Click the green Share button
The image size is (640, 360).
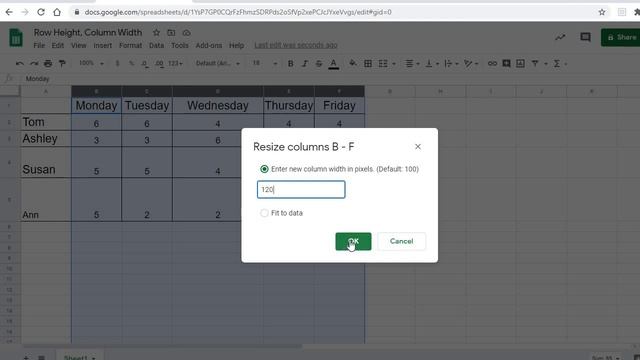tap(620, 38)
